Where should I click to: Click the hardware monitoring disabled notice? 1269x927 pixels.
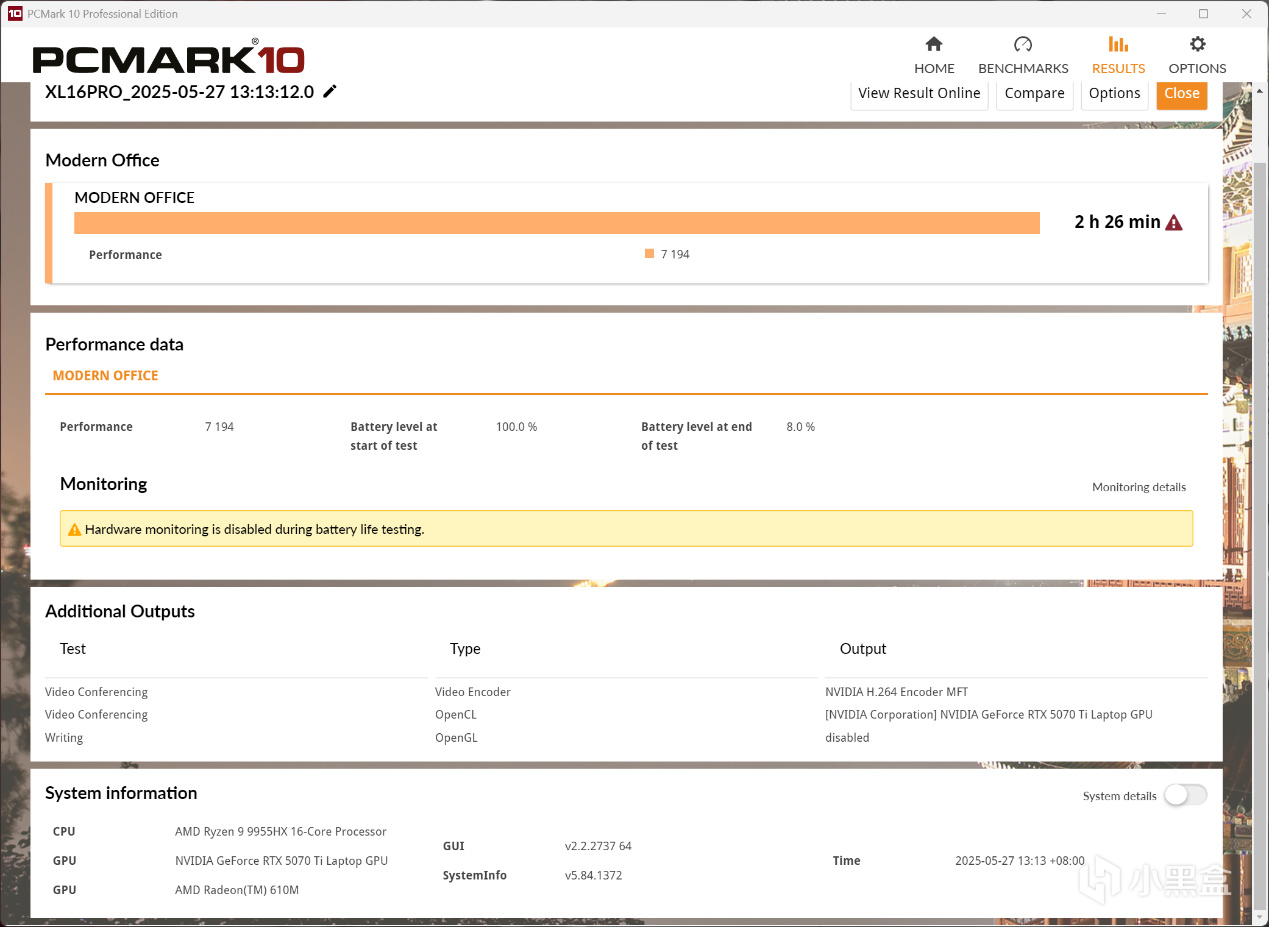point(626,529)
